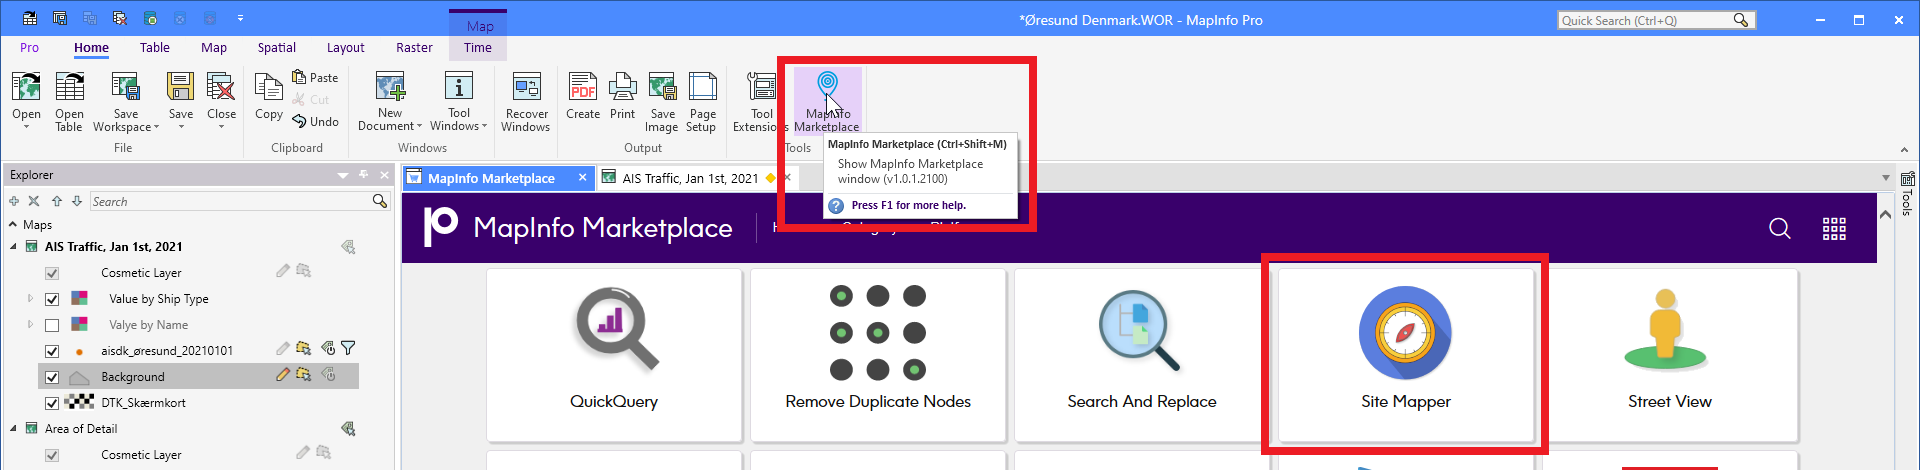
Task: Click the Marketplace search magnifier icon
Action: pyautogui.click(x=1780, y=229)
